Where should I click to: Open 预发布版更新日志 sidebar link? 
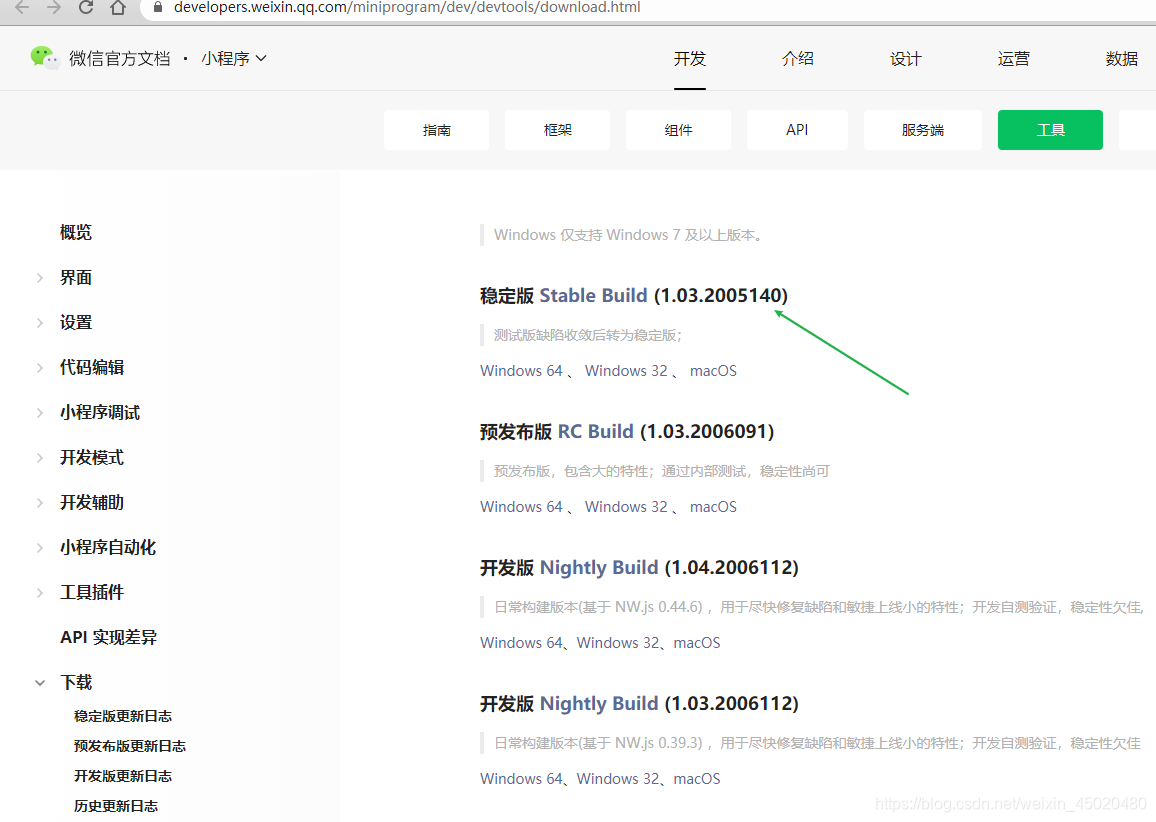tap(130, 746)
